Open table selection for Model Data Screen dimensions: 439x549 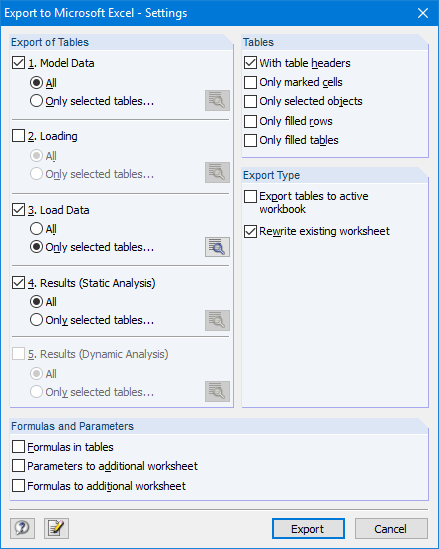[217, 101]
